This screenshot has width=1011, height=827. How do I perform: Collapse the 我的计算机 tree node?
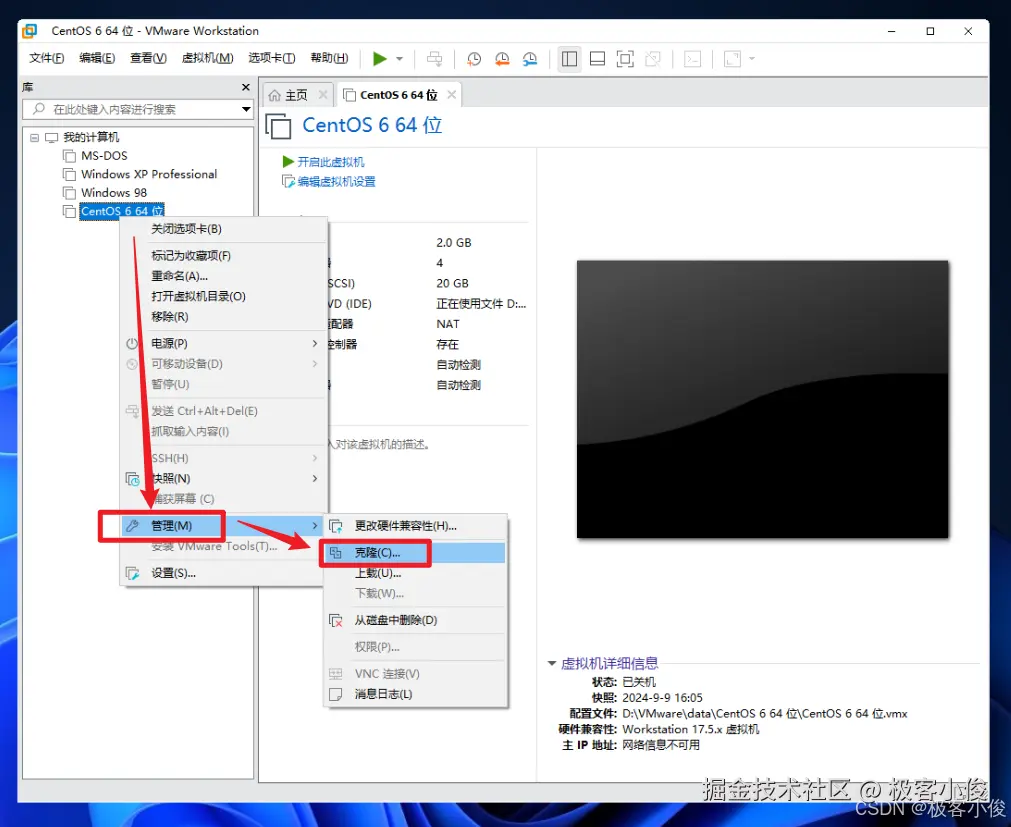pos(34,137)
